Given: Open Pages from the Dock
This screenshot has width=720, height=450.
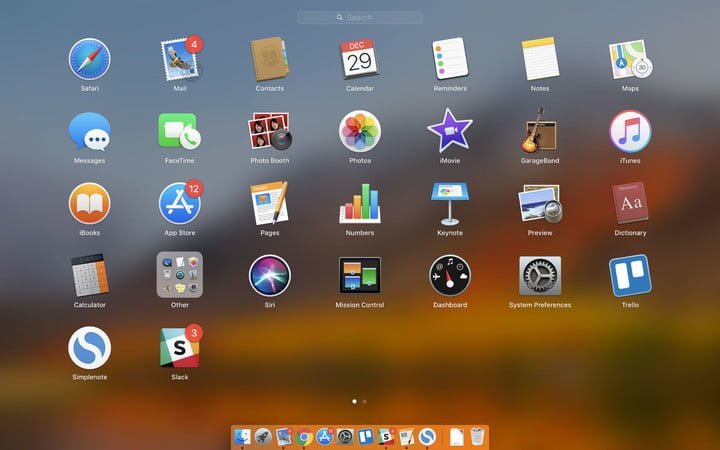Looking at the screenshot, I should coord(406,436).
